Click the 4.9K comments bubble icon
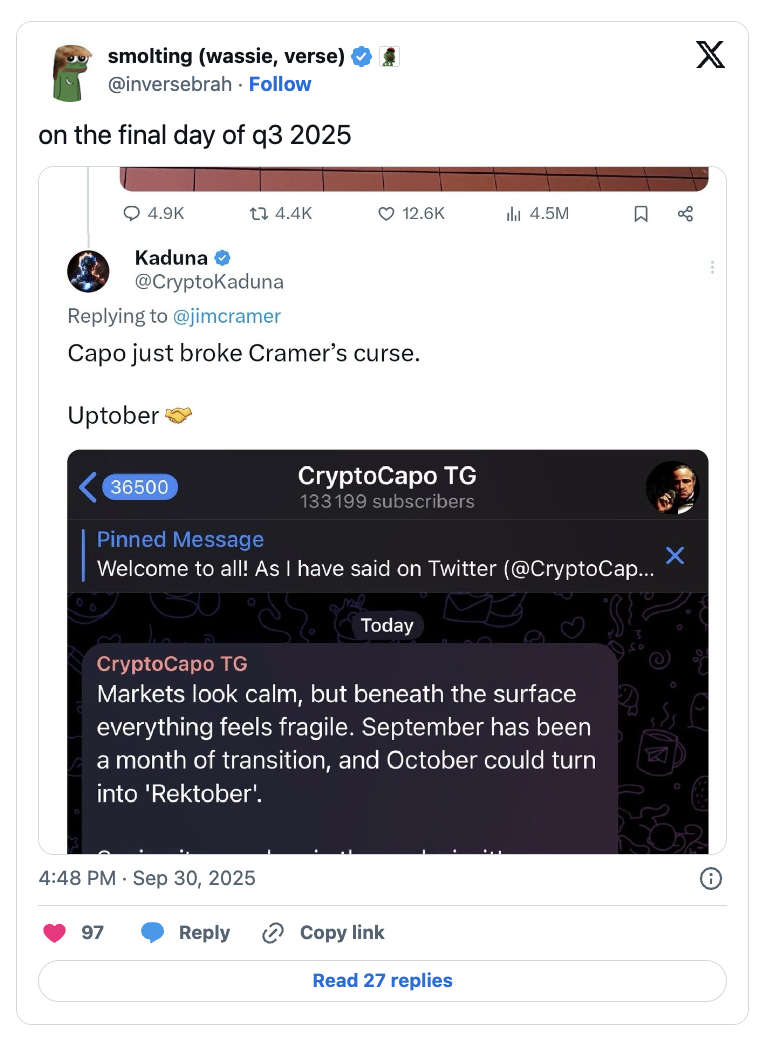Viewport: 766px width, 1044px height. (x=132, y=214)
